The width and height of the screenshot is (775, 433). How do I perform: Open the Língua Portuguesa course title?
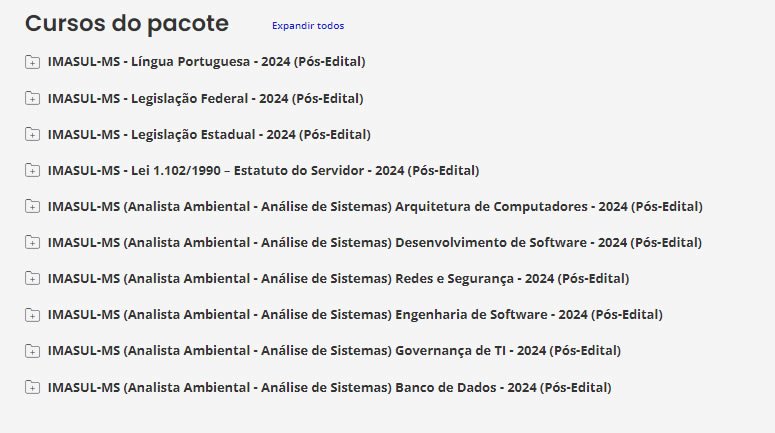[206, 62]
